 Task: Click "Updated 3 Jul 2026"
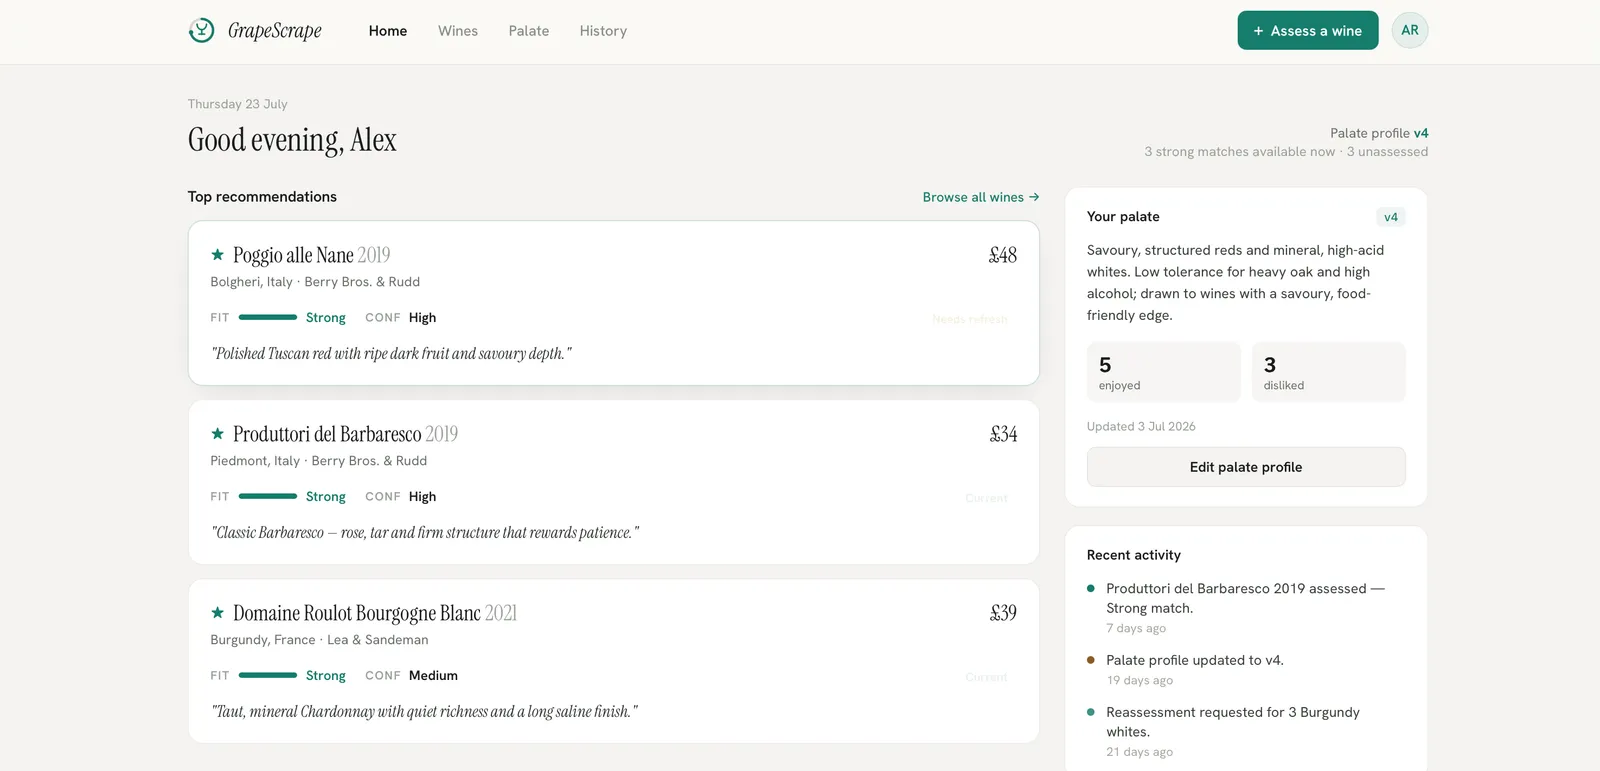point(1141,426)
